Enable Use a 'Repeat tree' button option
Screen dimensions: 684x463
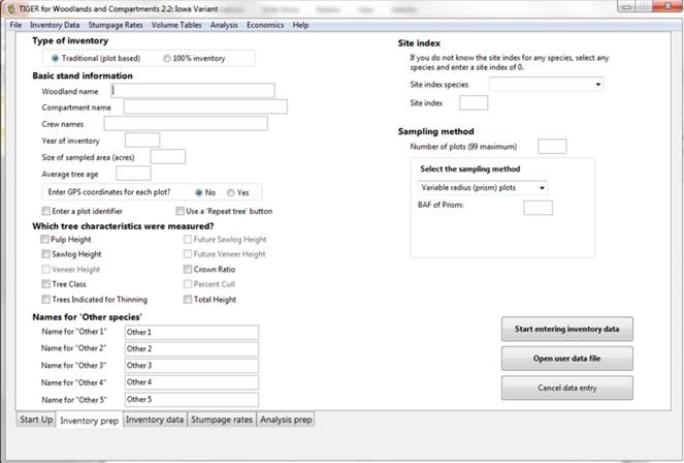[x=179, y=211]
